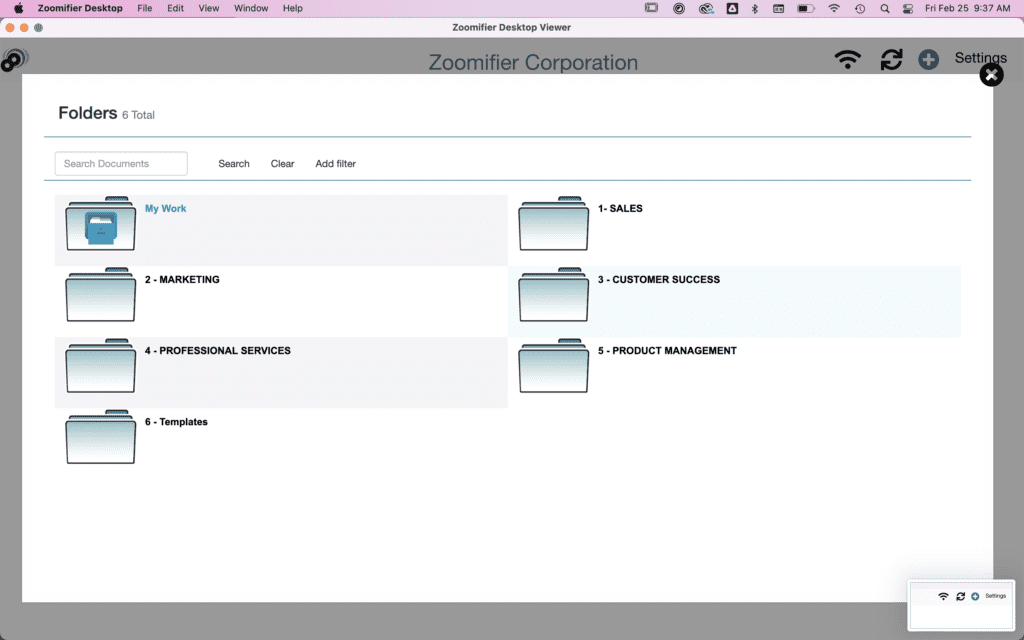
Task: Click the Time Machine icon in the menu bar
Action: tap(859, 8)
